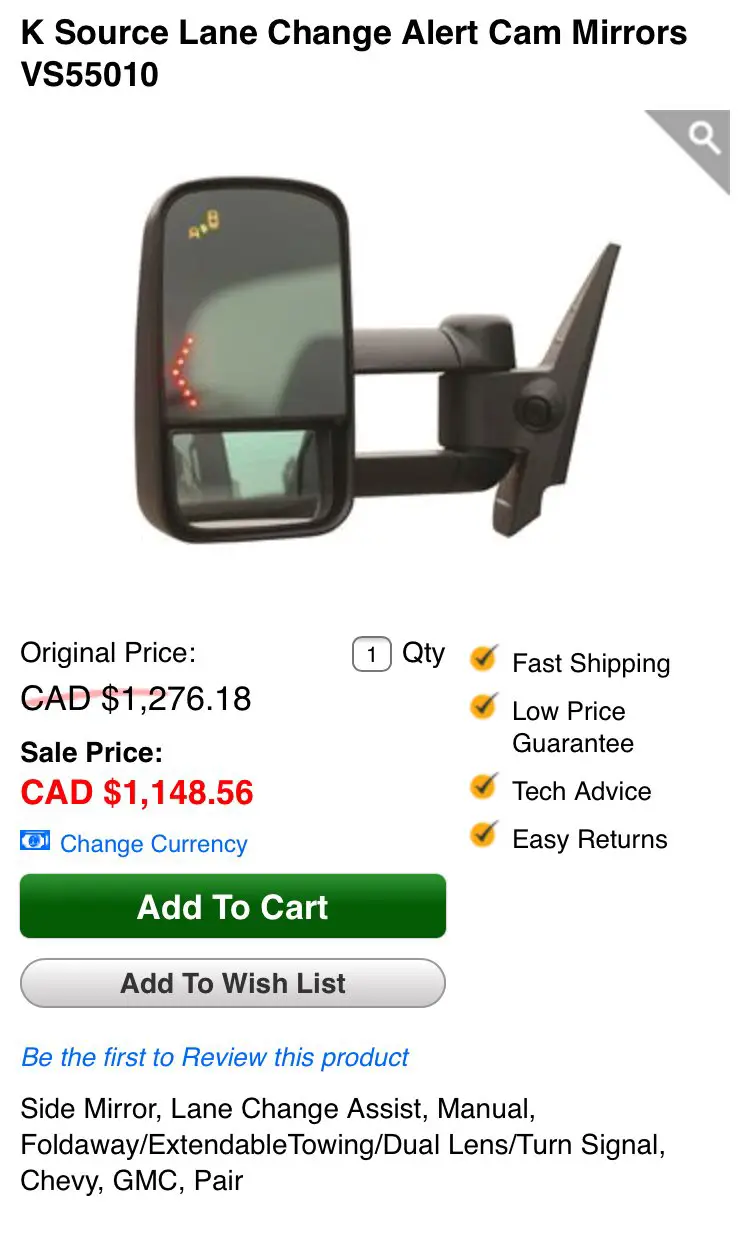Open the Change Currency link

point(154,844)
